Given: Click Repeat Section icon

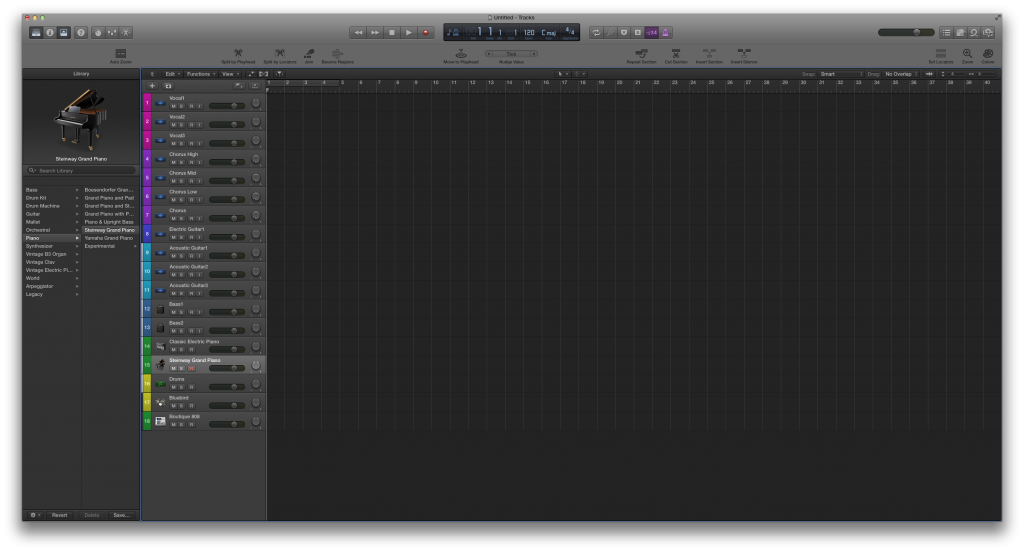Looking at the screenshot, I should click(x=641, y=54).
